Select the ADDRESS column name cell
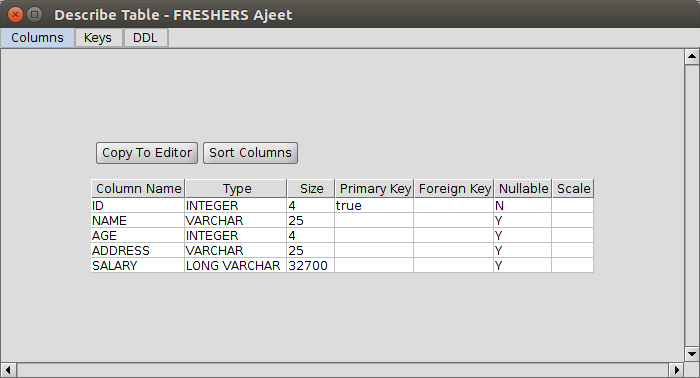700x378 pixels. pos(138,250)
